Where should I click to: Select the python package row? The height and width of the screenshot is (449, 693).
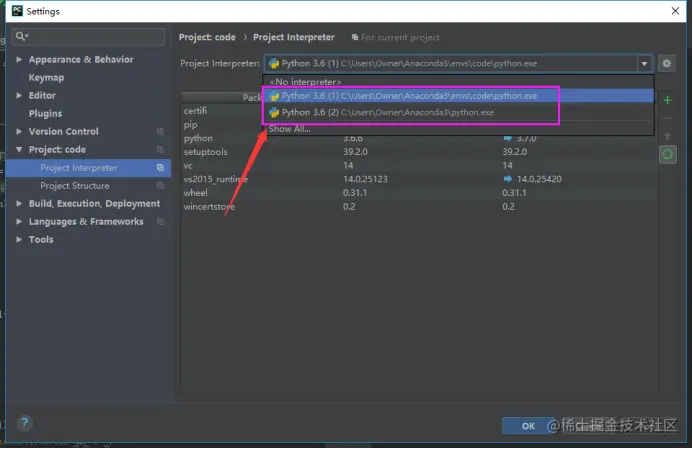coord(419,138)
